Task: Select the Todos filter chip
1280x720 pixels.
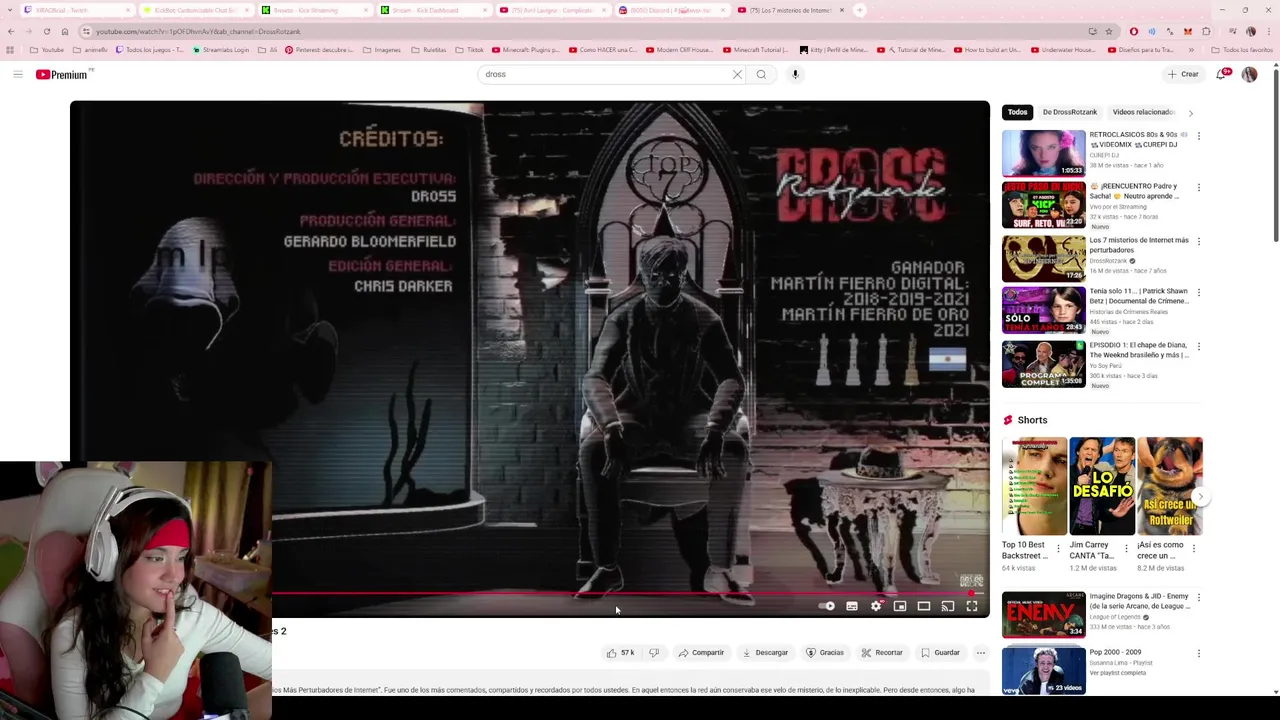Action: pos(1018,112)
